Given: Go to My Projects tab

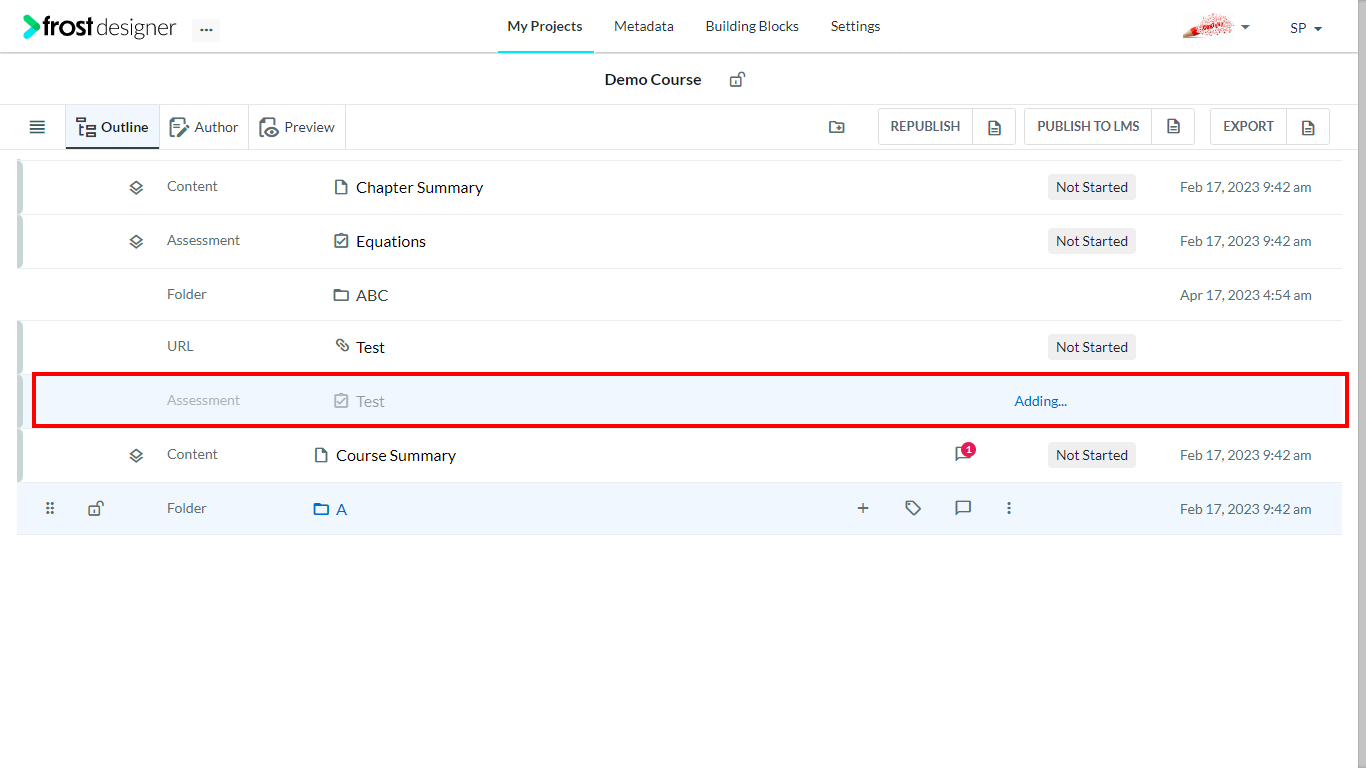Looking at the screenshot, I should [x=545, y=26].
